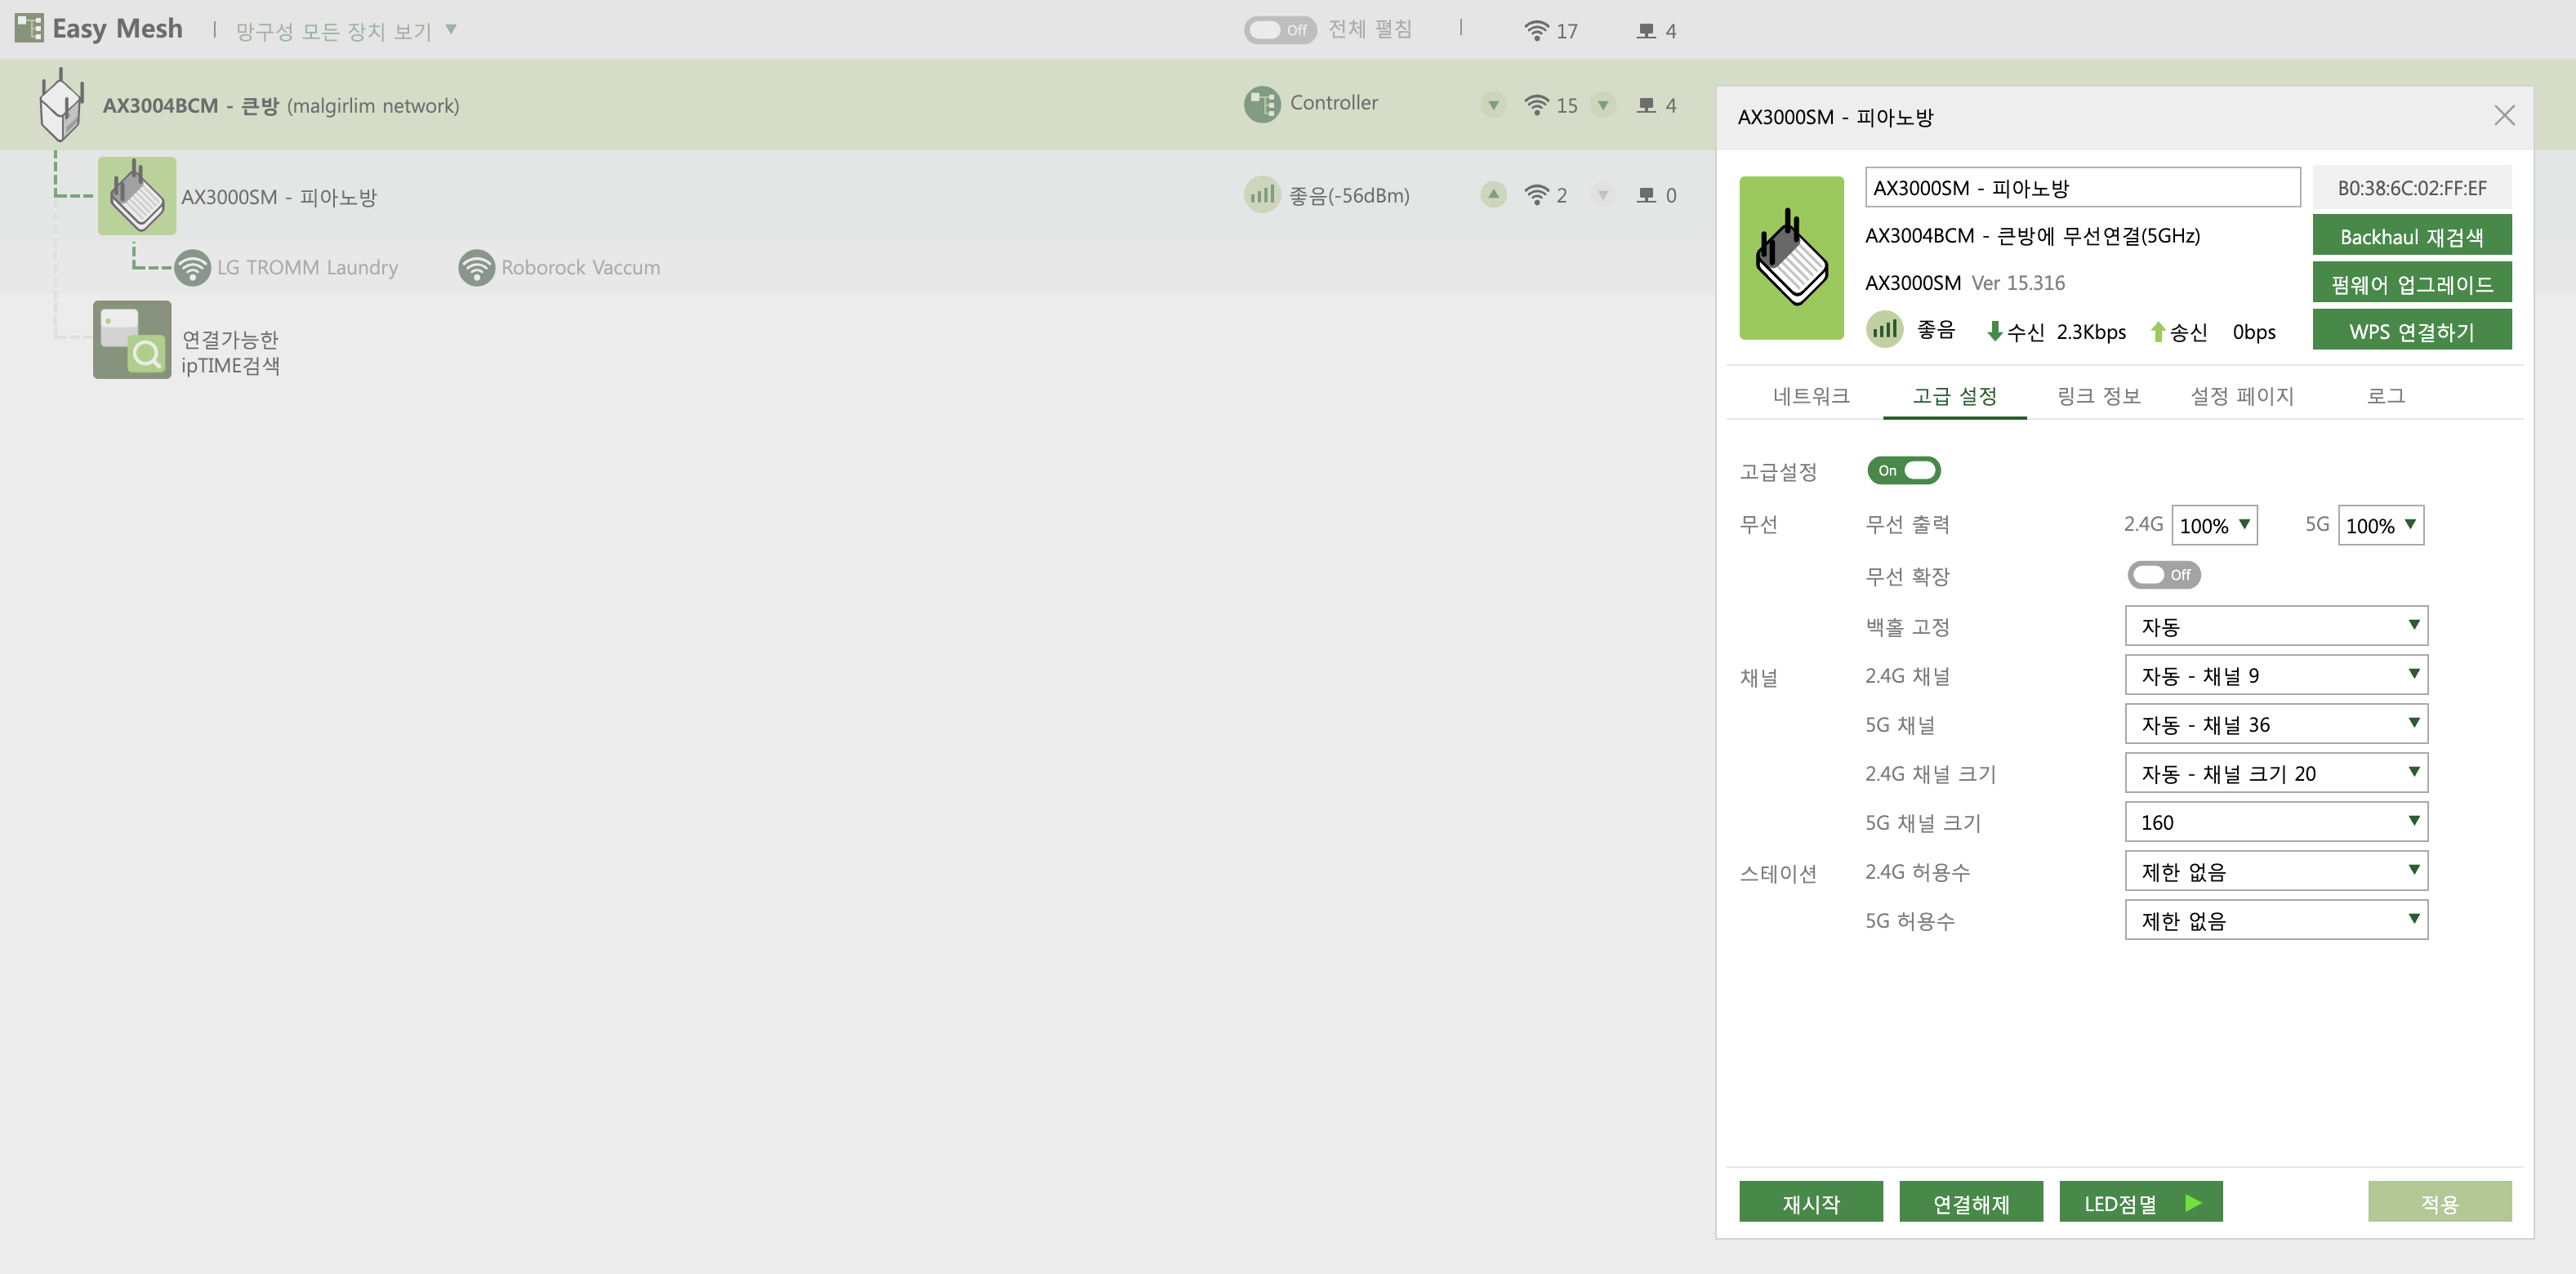Click the LG TROMM Laundry wifi icon
The width and height of the screenshot is (2576, 1274).
(192, 267)
